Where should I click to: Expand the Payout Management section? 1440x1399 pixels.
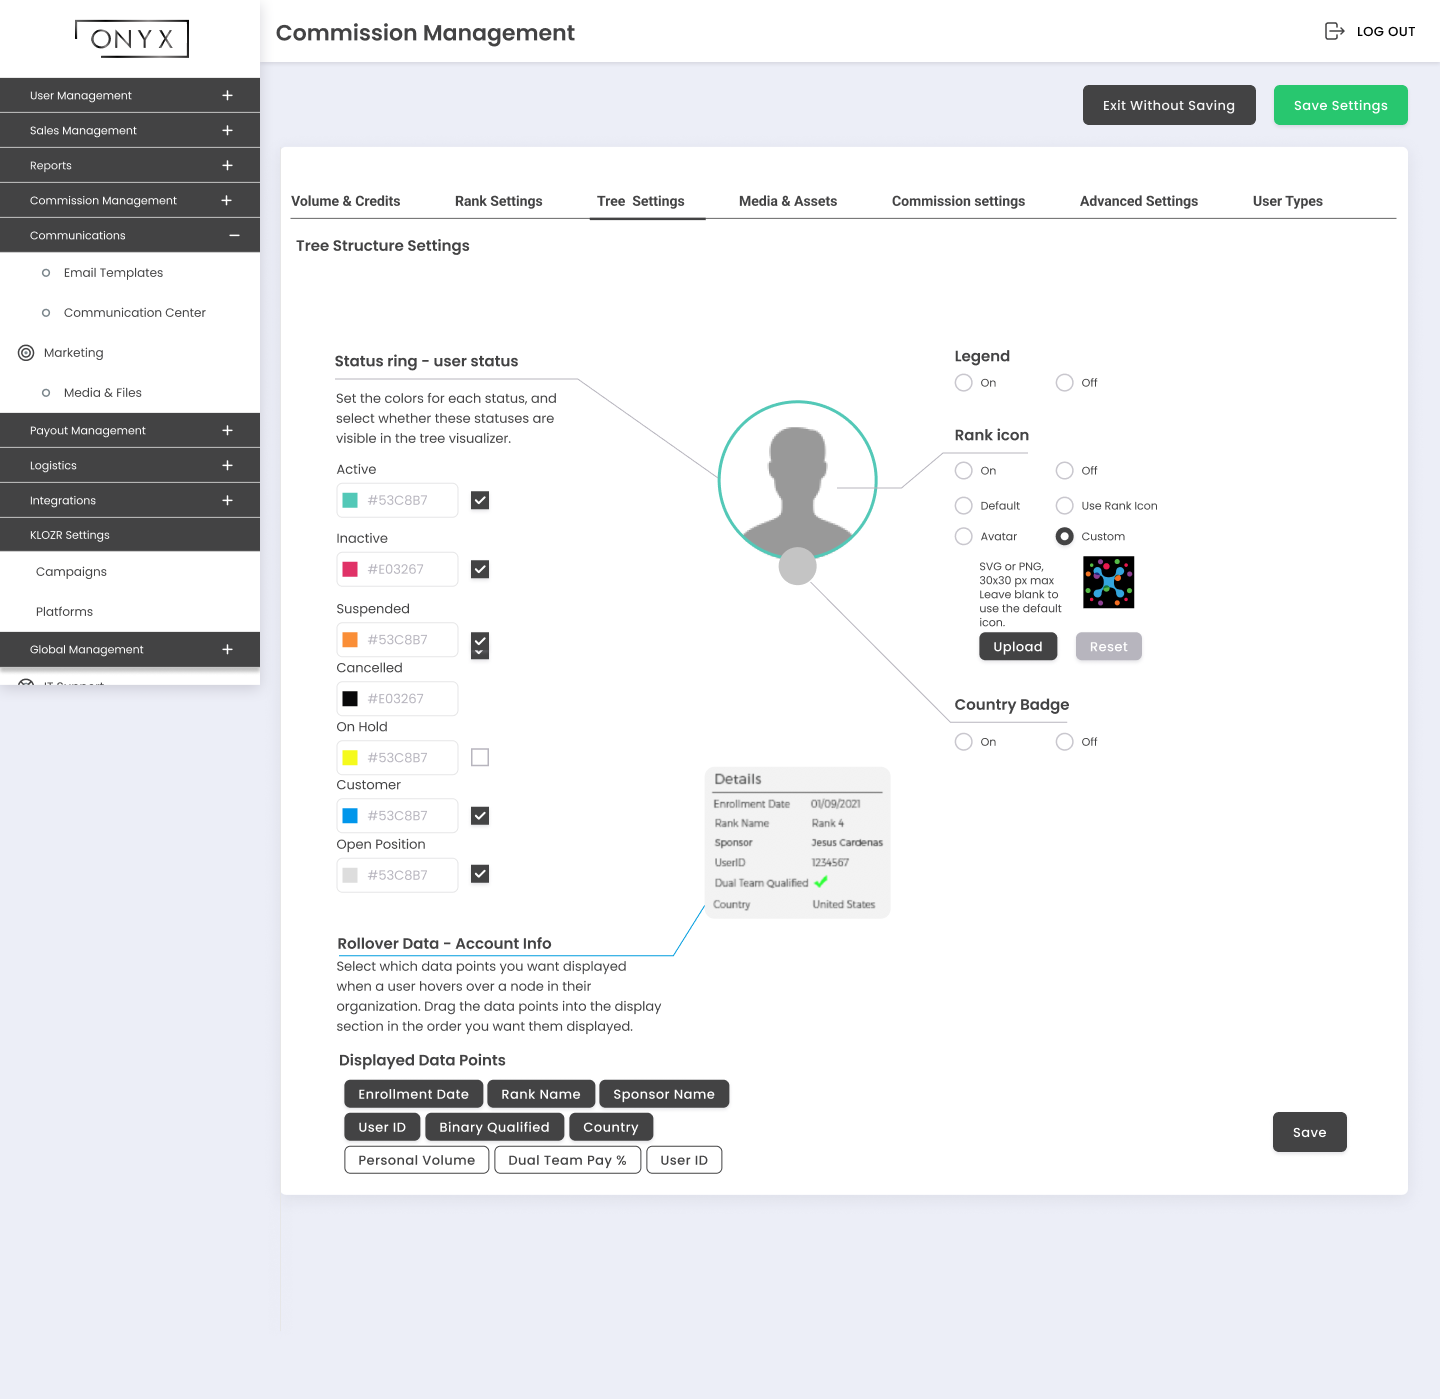pos(227,431)
